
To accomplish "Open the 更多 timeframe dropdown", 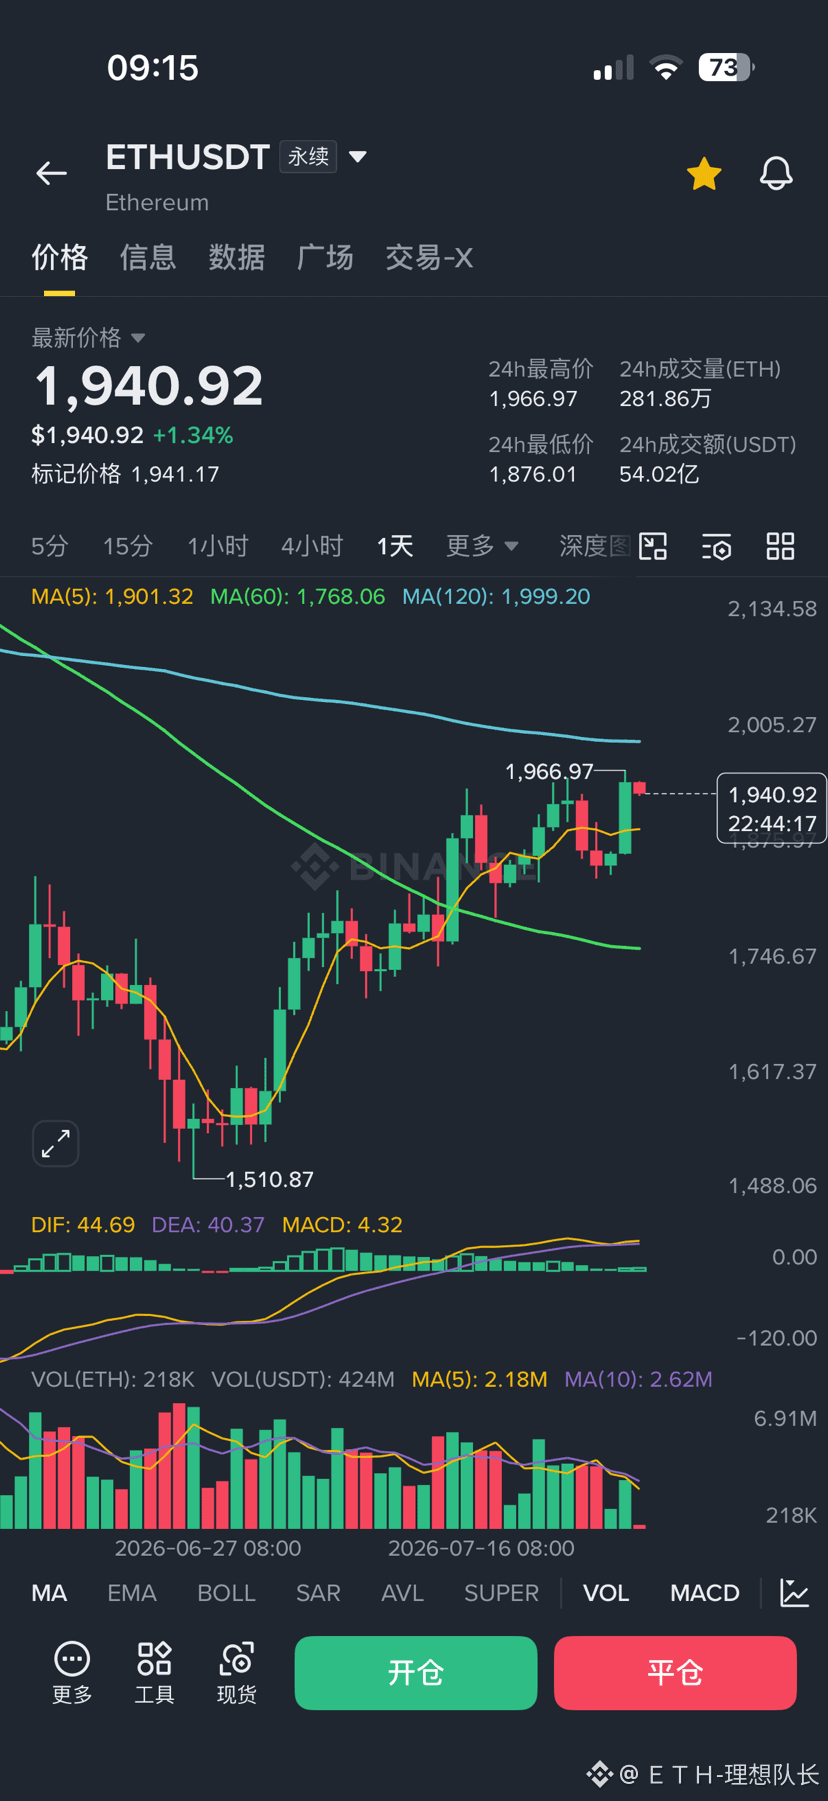I will pos(482,546).
